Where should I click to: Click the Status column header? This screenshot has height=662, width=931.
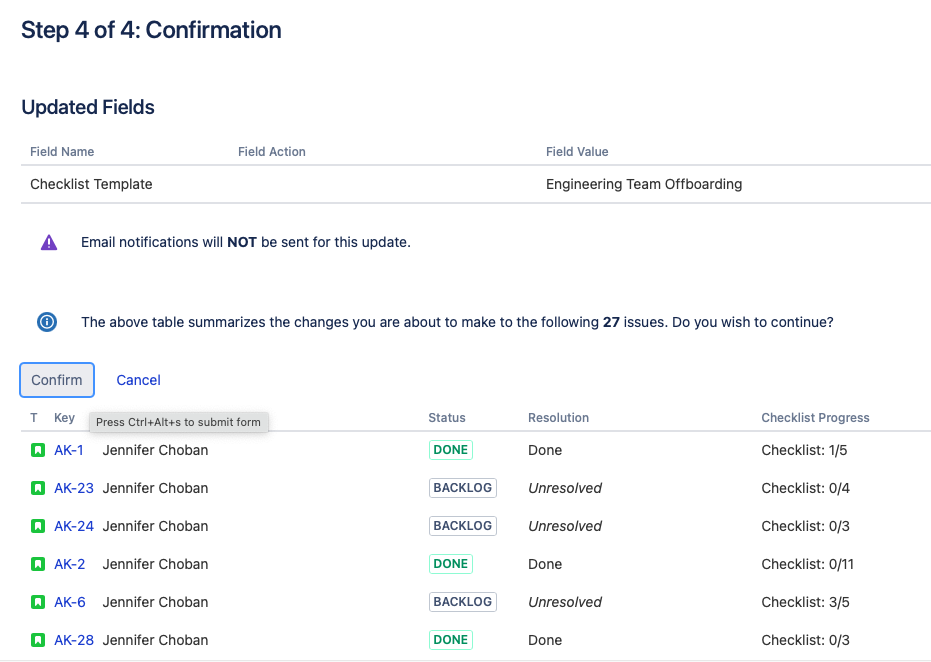tap(447, 418)
